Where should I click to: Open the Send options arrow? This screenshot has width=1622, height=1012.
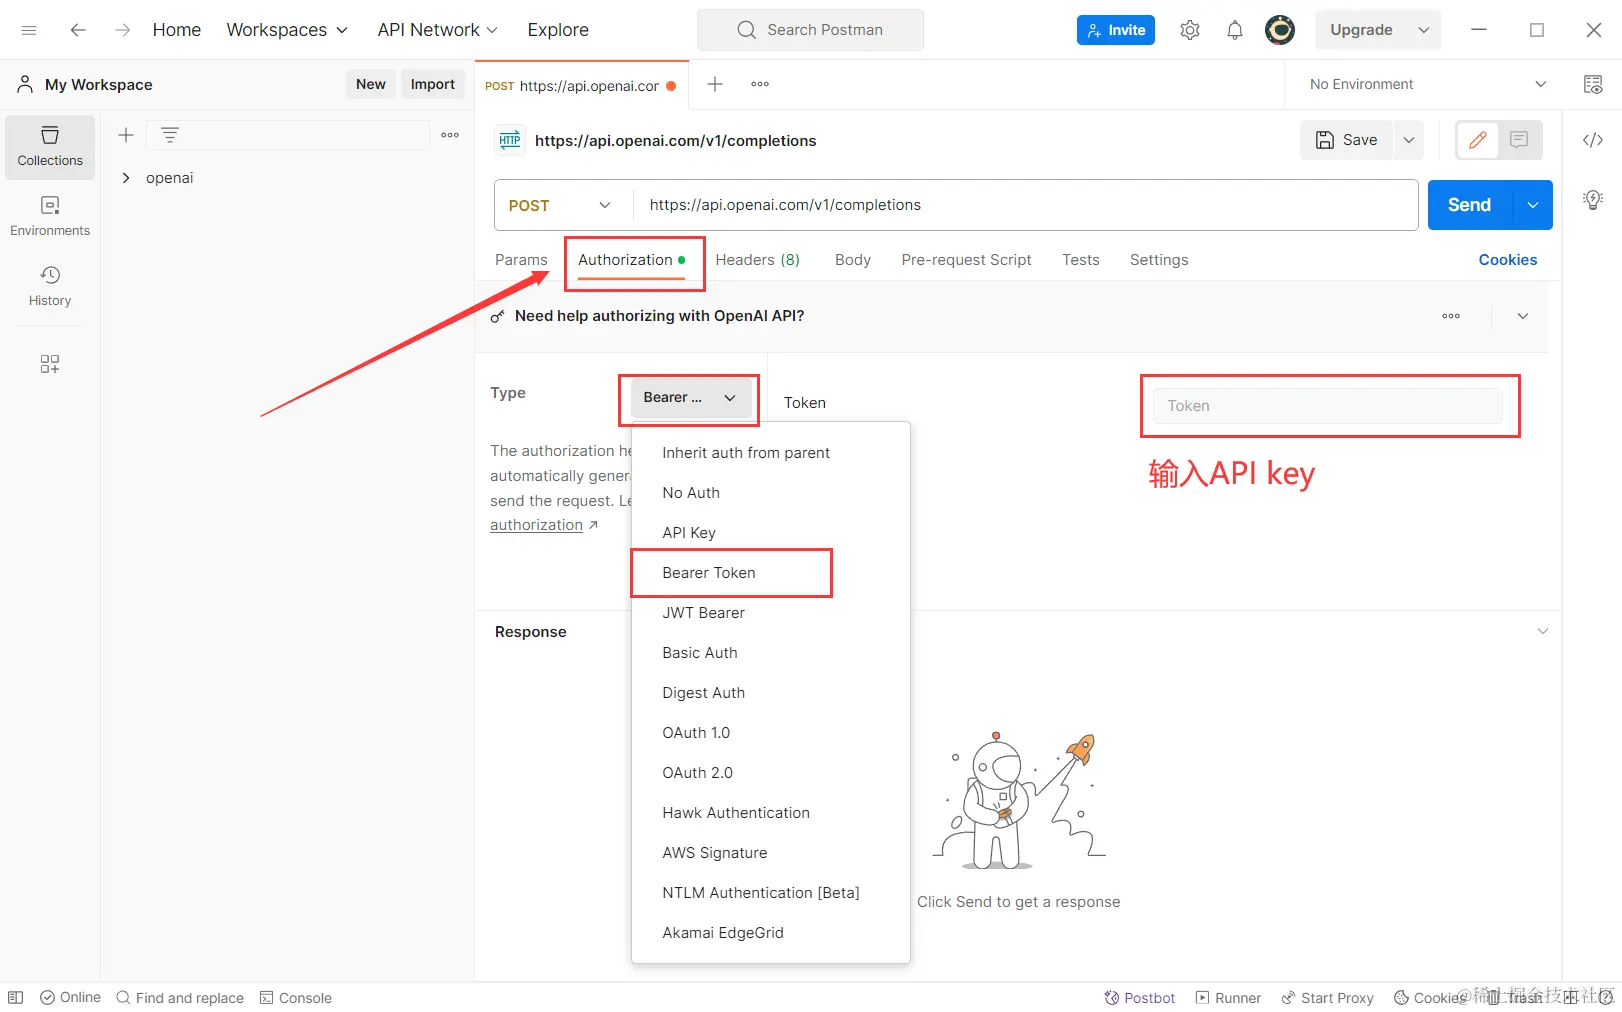pos(1533,205)
